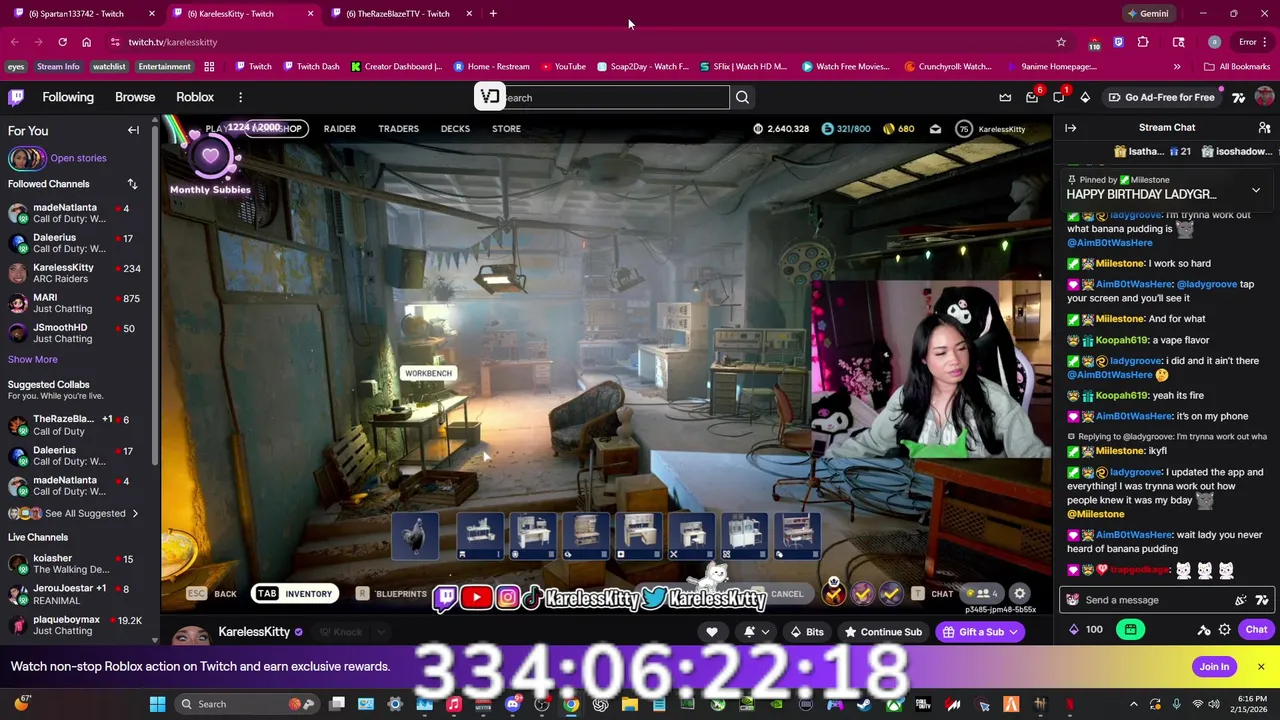This screenshot has width=1280, height=720.
Task: Open YouTube bookmark
Action: click(x=563, y=67)
